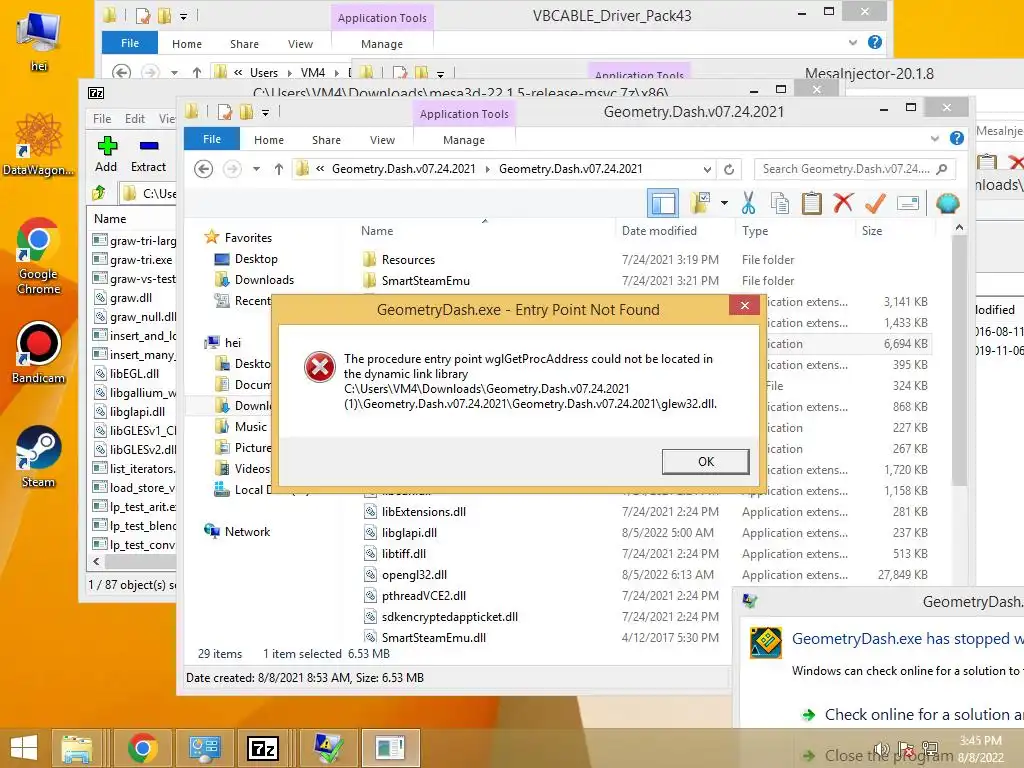This screenshot has height=768, width=1024.
Task: Click the Rename toolbar icon
Action: click(x=908, y=203)
